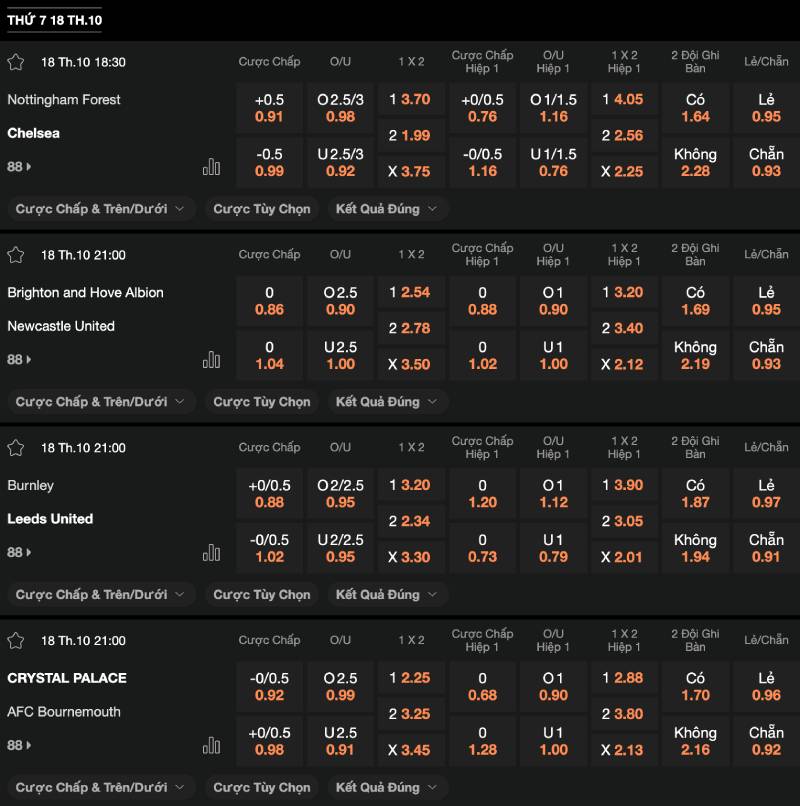This screenshot has width=800, height=806.
Task: Star the Brighton vs Newcastle United match
Action: pyautogui.click(x=16, y=255)
